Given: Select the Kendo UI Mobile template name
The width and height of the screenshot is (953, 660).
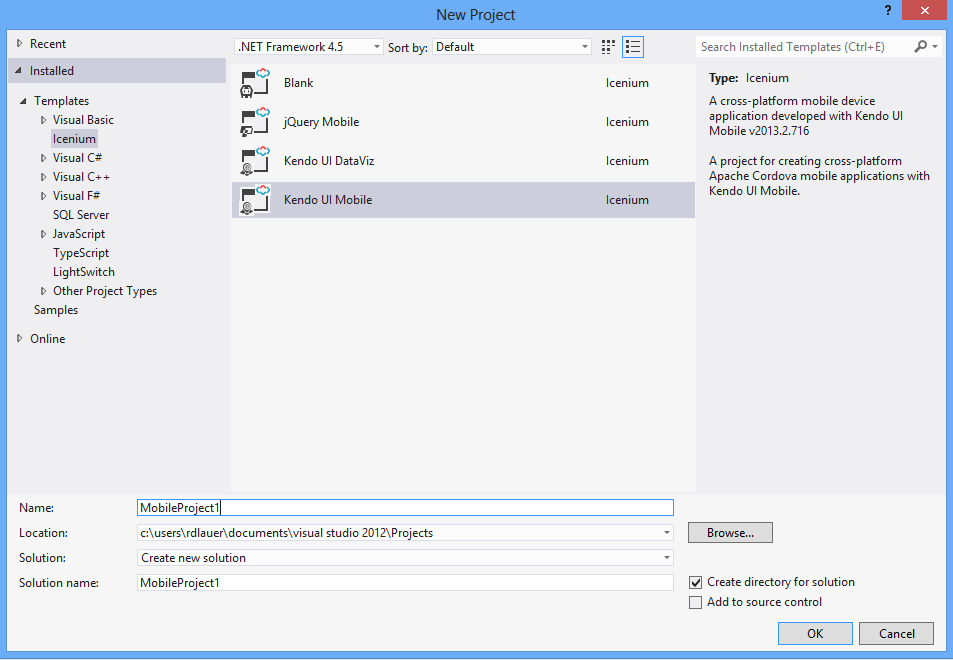Looking at the screenshot, I should 328,200.
